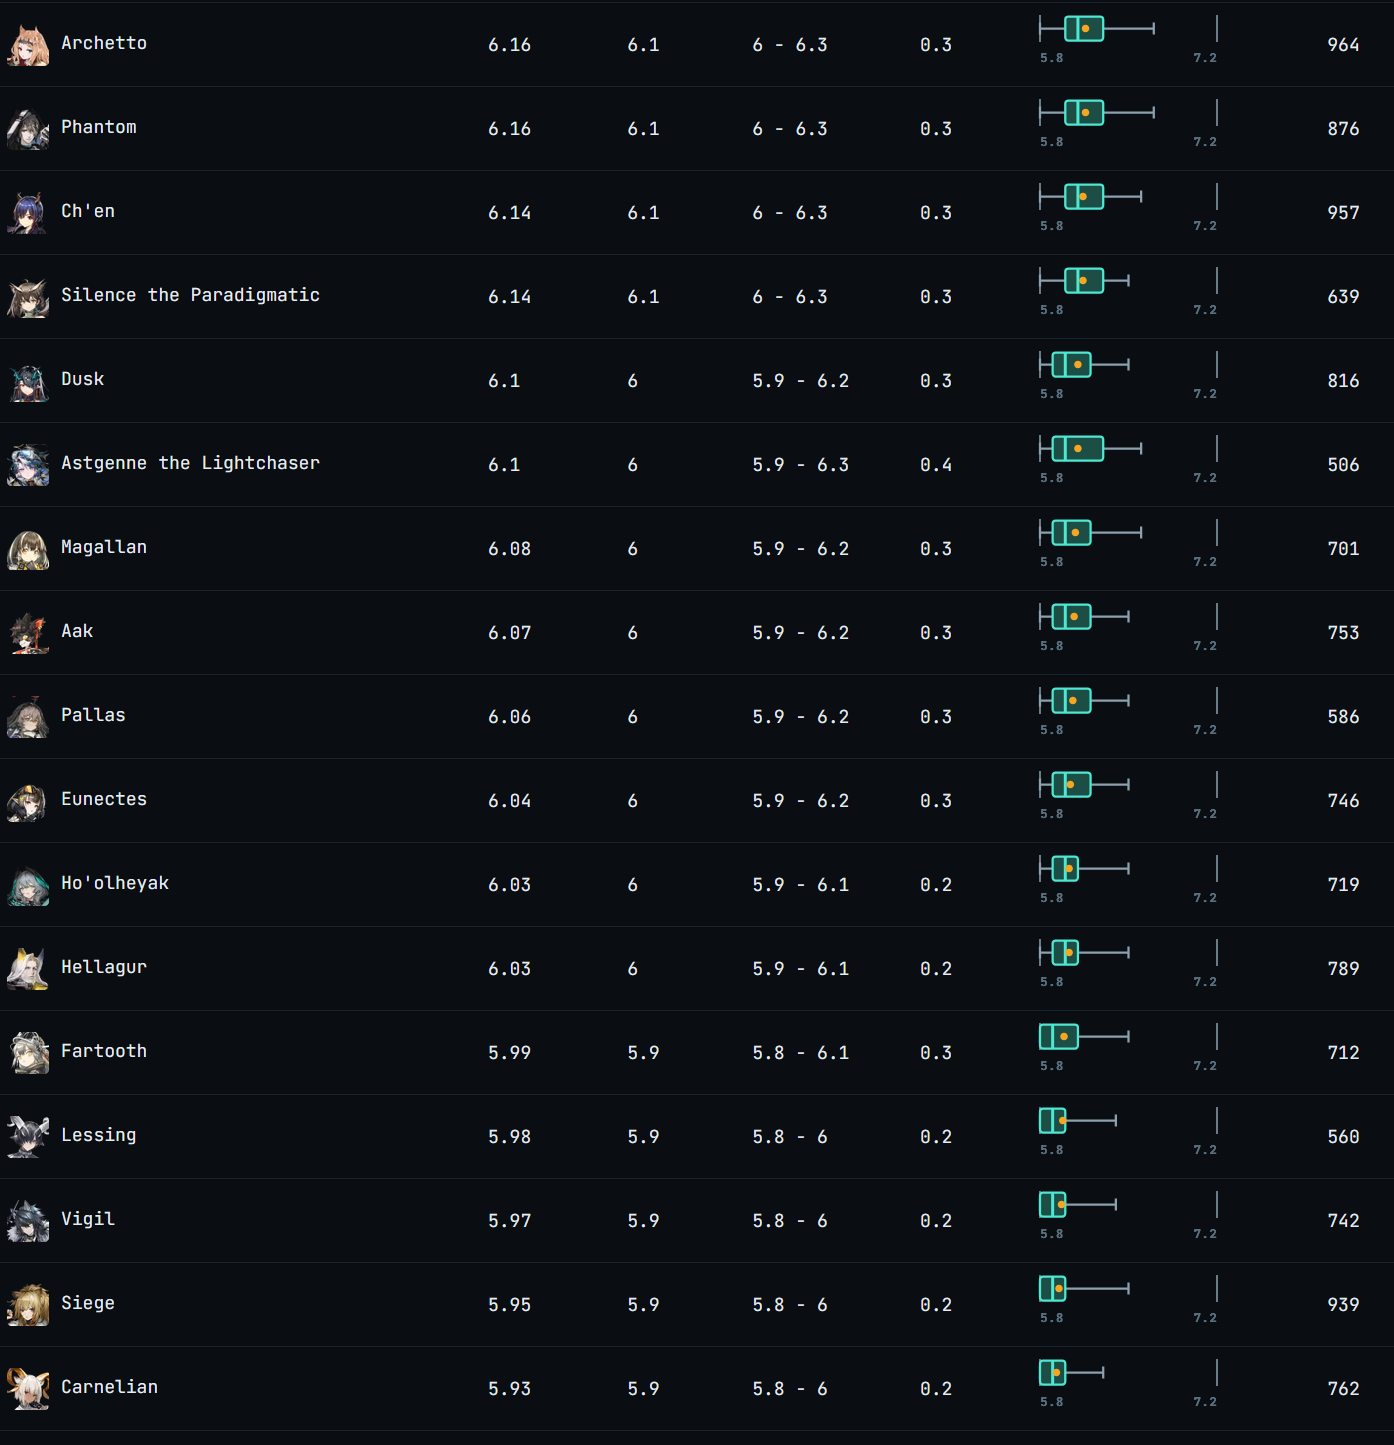
Task: Click the count value 586
Action: point(1343,717)
